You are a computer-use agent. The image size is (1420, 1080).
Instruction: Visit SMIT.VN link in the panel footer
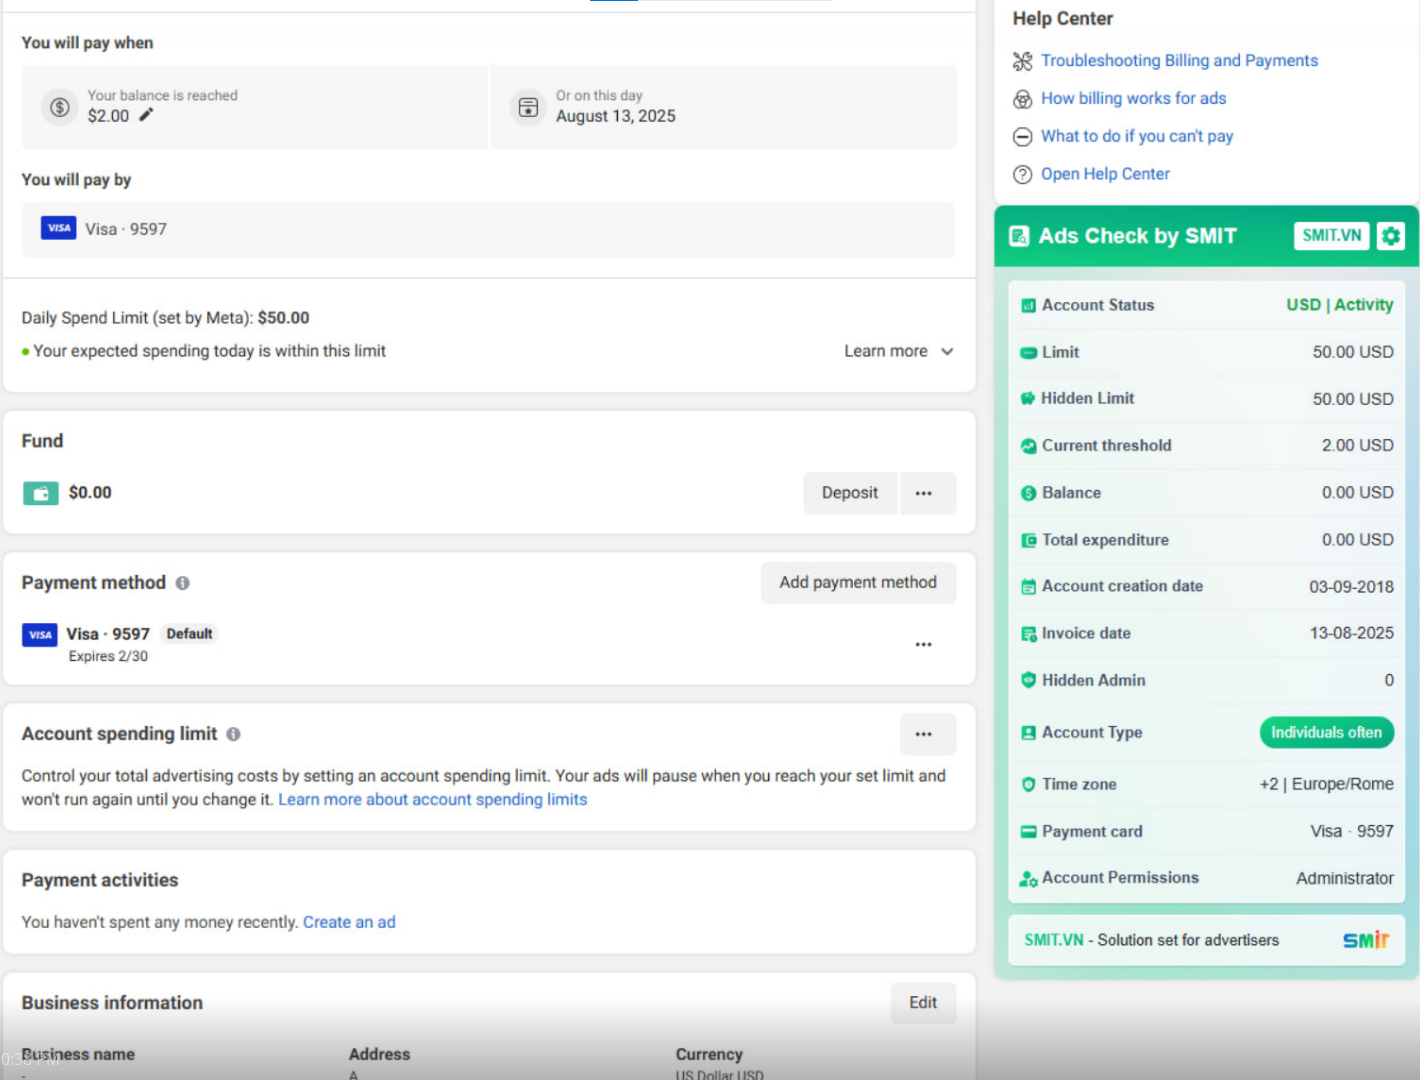point(1054,940)
